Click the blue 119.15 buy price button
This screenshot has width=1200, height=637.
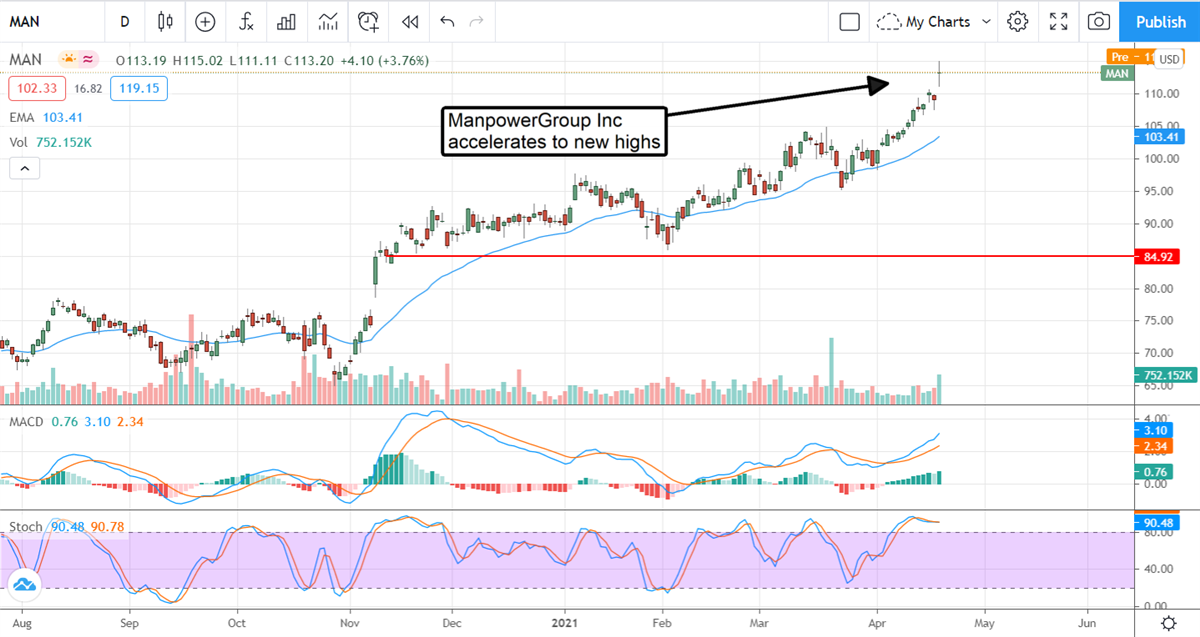pyautogui.click(x=139, y=88)
